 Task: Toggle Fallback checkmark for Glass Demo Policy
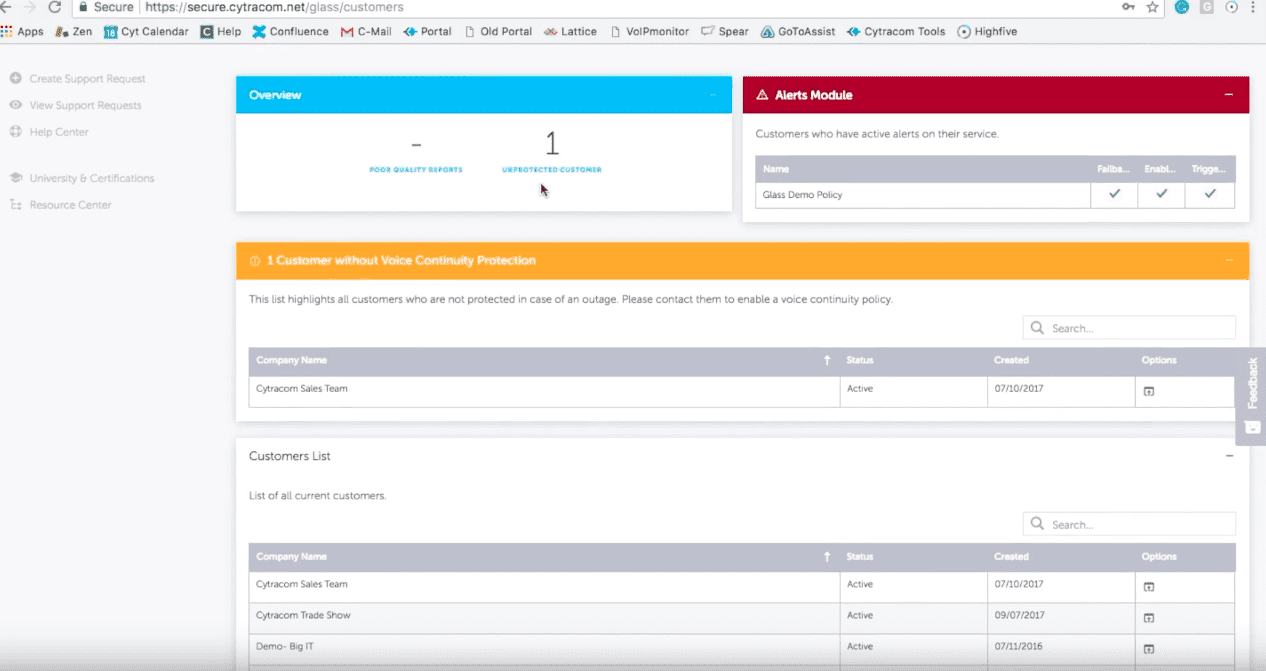coord(1114,194)
